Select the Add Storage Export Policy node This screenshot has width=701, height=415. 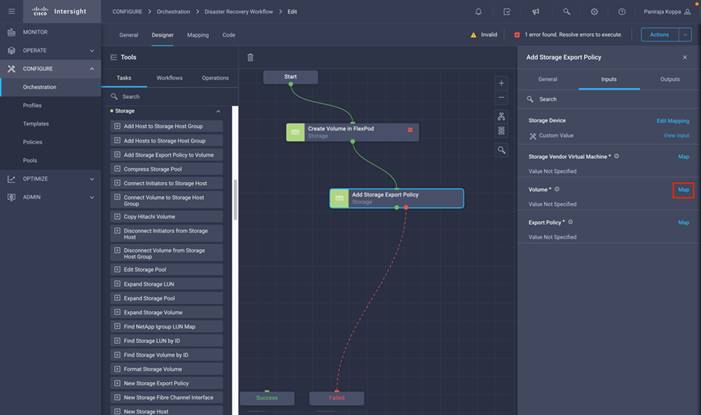click(x=397, y=198)
